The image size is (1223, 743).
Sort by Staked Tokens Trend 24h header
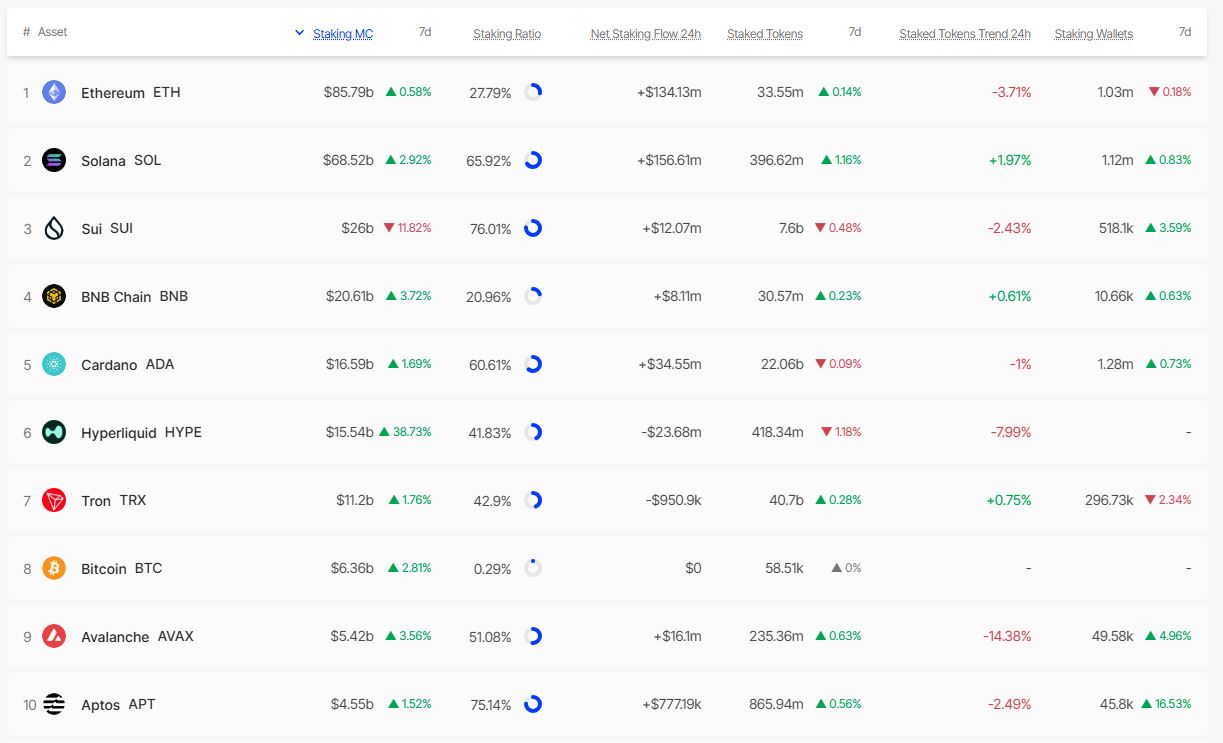coord(965,34)
